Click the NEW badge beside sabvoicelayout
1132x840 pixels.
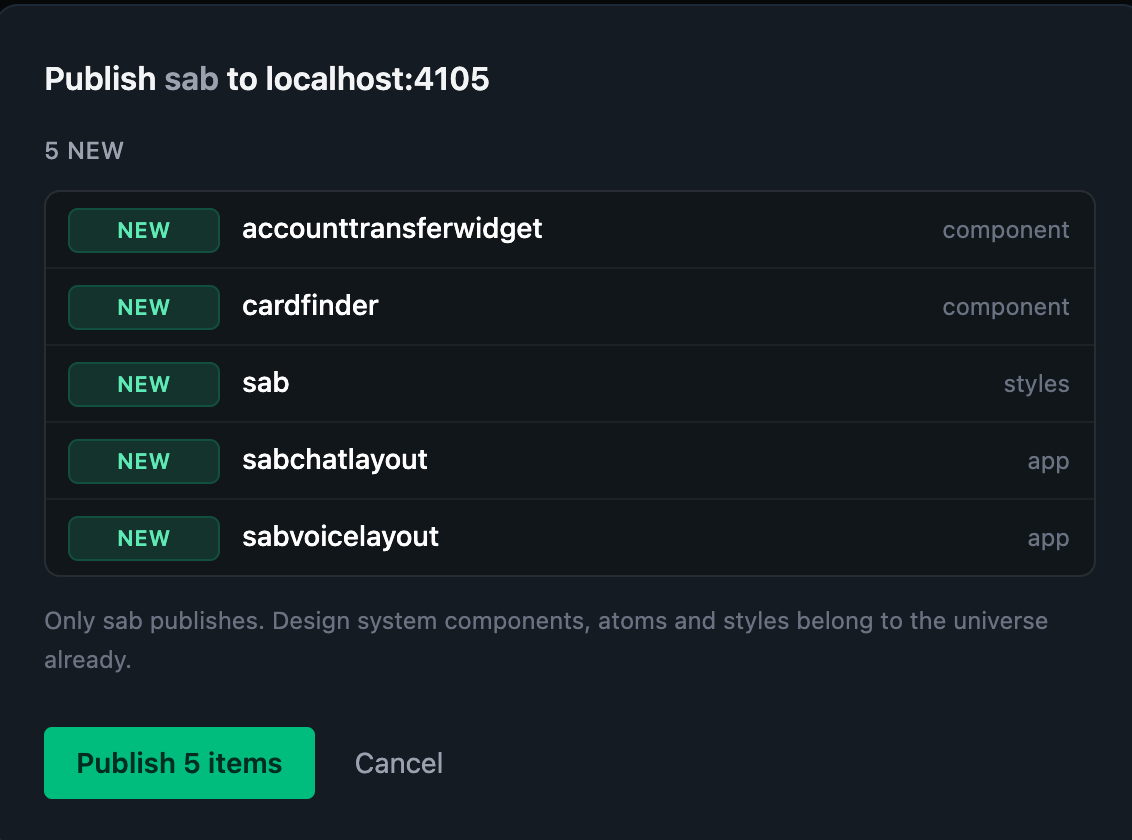point(144,538)
